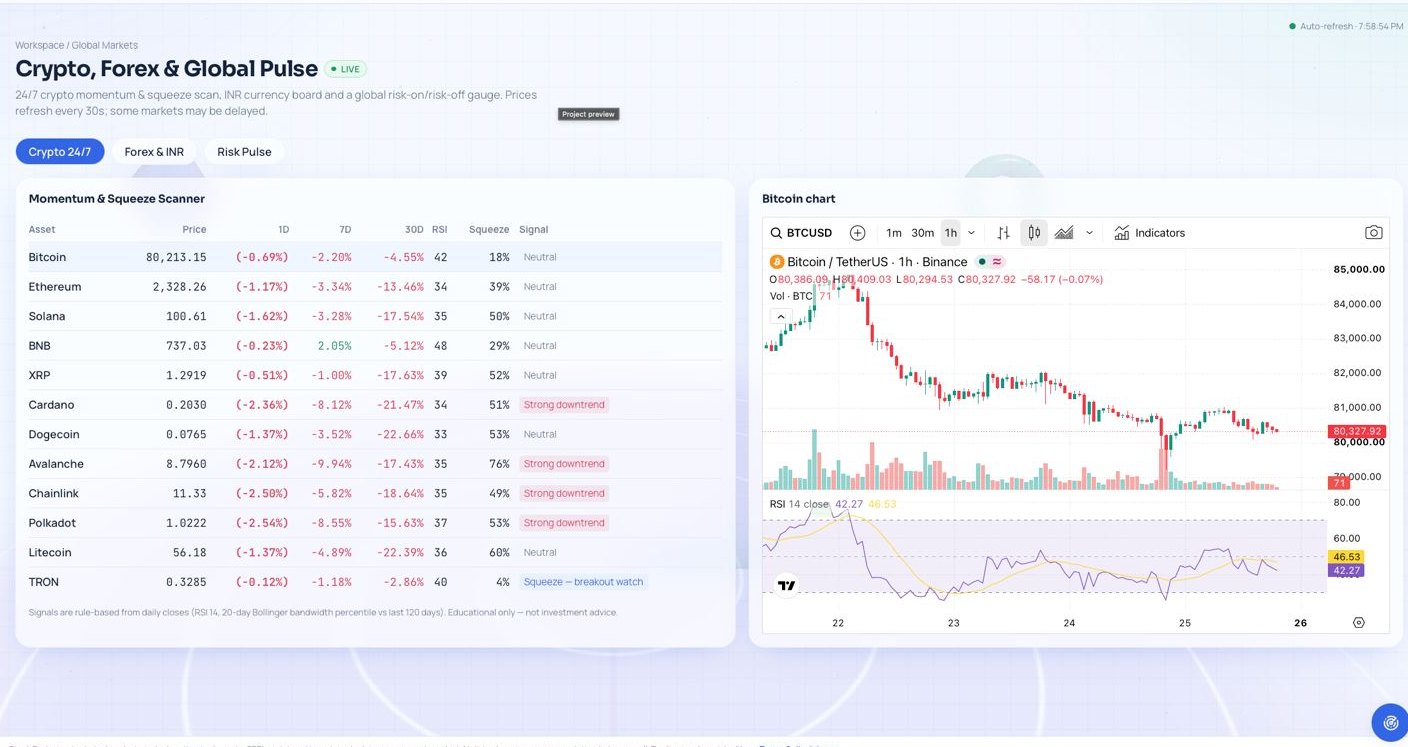The width and height of the screenshot is (1408, 747).
Task: Switch the chart to the 1m interval
Action: [894, 233]
